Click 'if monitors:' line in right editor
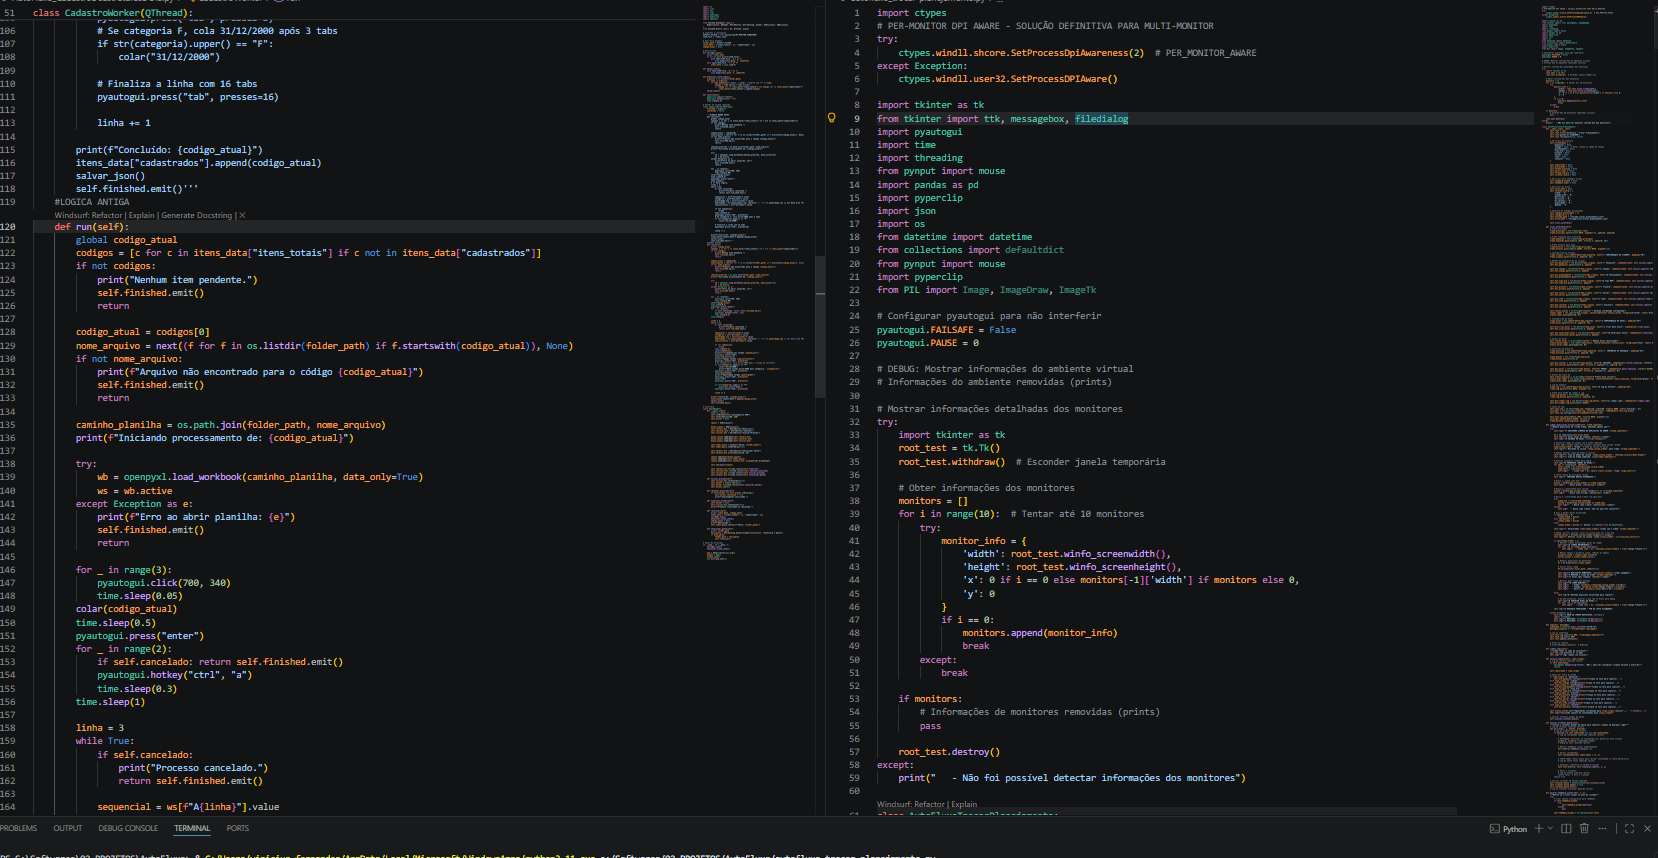The height and width of the screenshot is (858, 1658). coord(930,699)
